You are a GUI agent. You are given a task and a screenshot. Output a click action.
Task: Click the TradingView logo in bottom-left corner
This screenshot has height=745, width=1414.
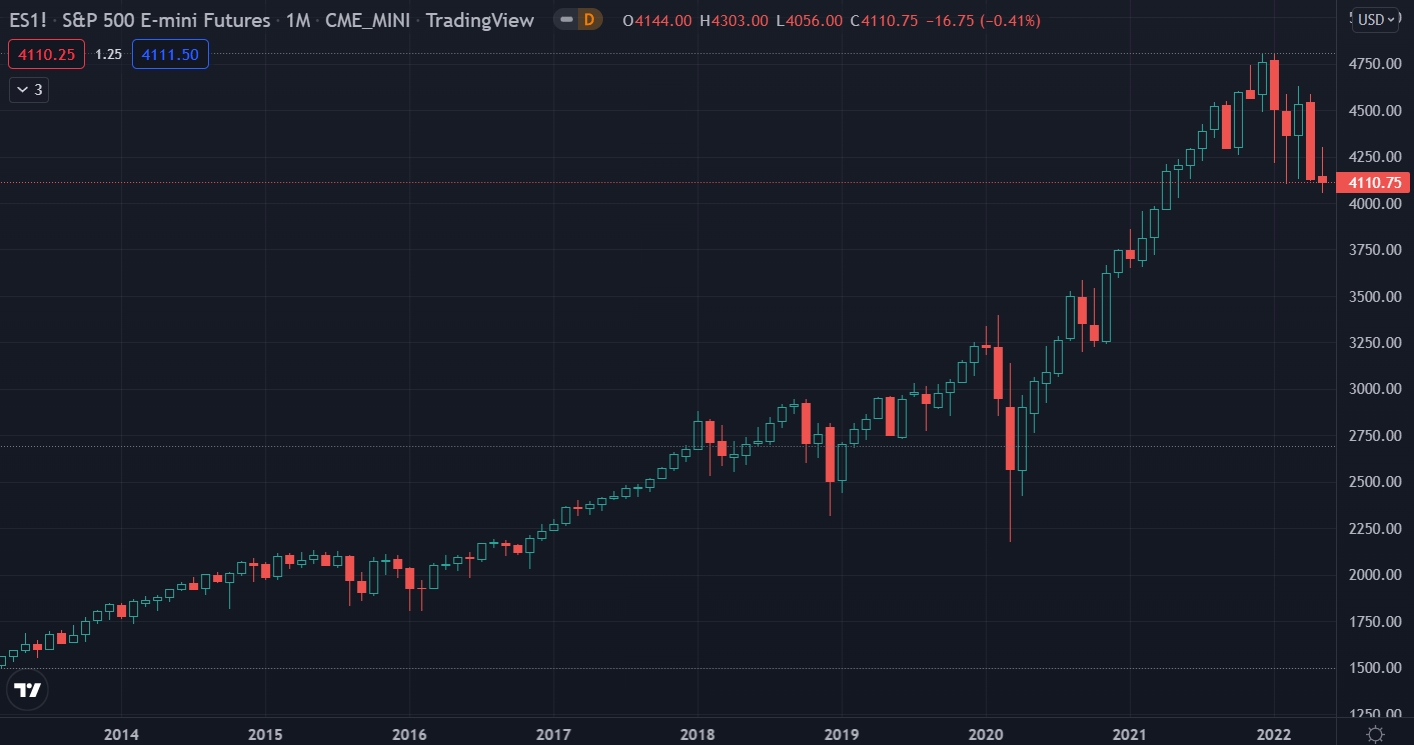28,690
